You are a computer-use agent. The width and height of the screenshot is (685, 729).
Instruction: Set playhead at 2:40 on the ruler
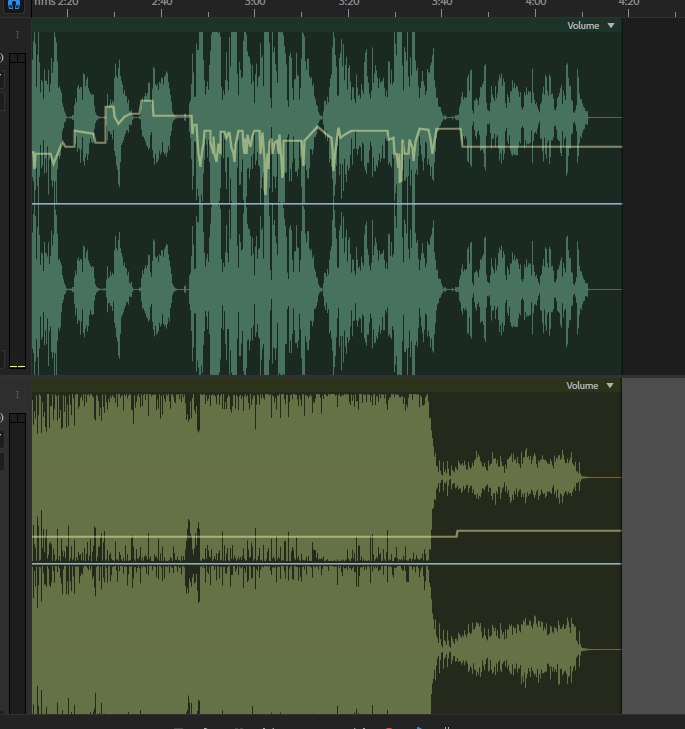point(161,4)
